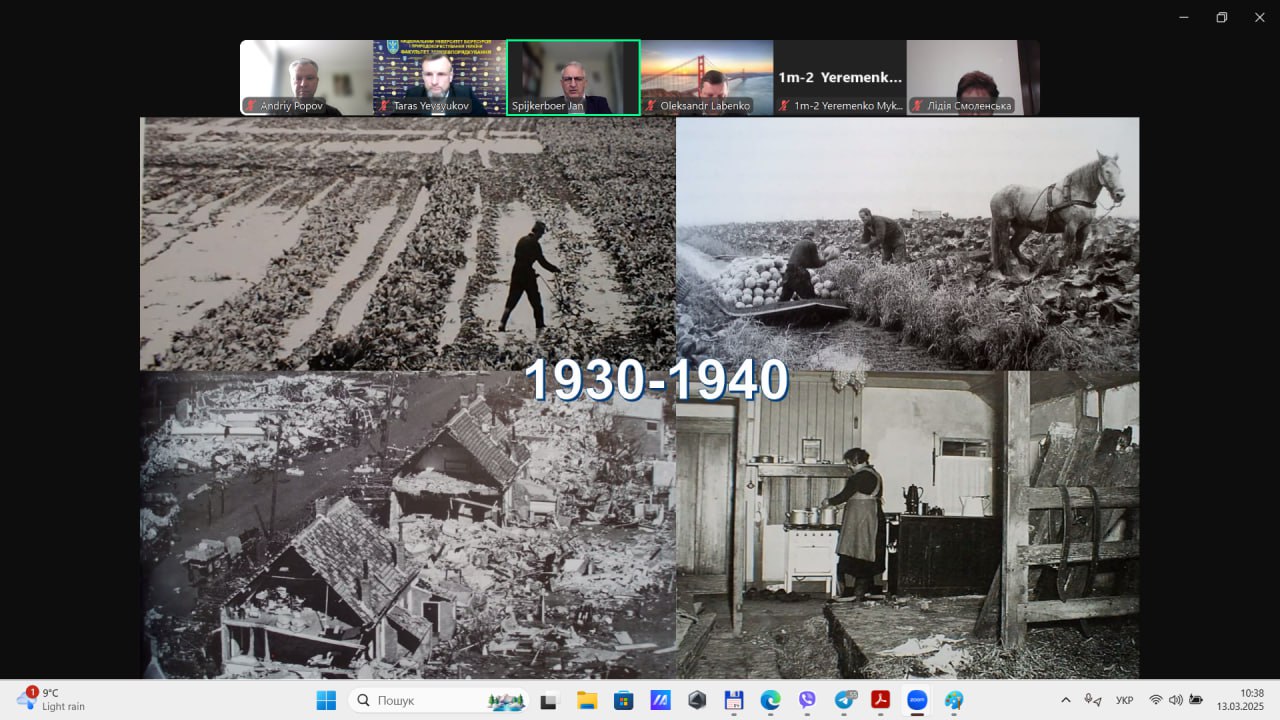Open Microsoft Store from taskbar
This screenshot has width=1280, height=720.
[623, 700]
